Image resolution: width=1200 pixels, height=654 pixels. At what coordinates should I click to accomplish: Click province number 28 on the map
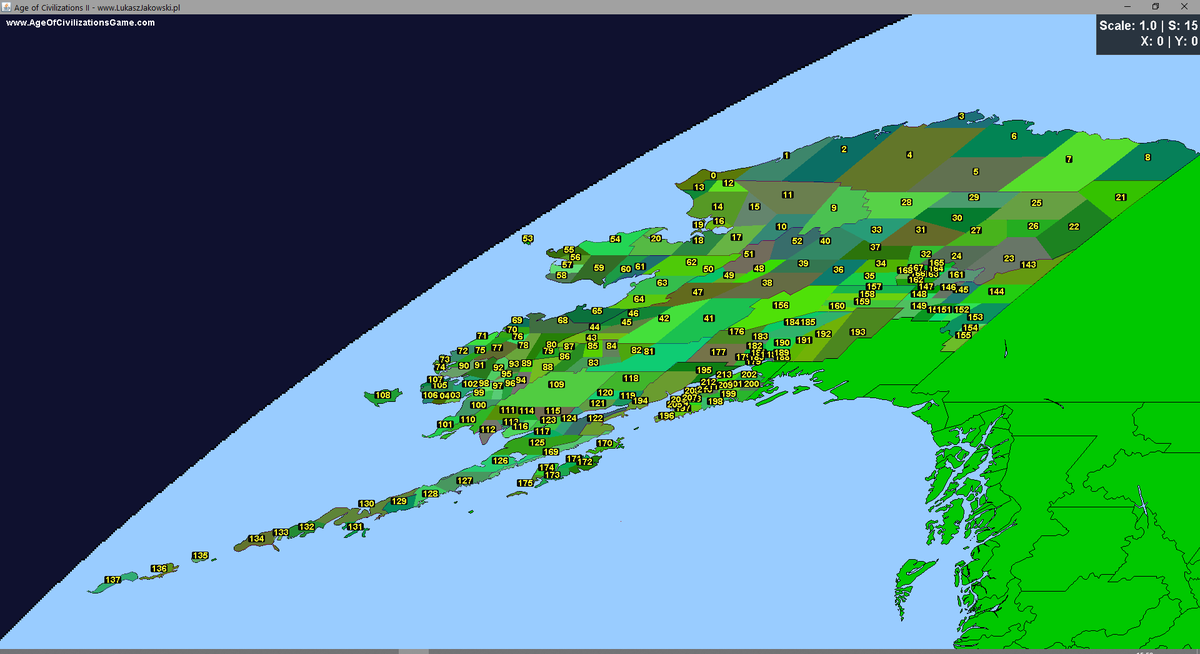coord(906,203)
